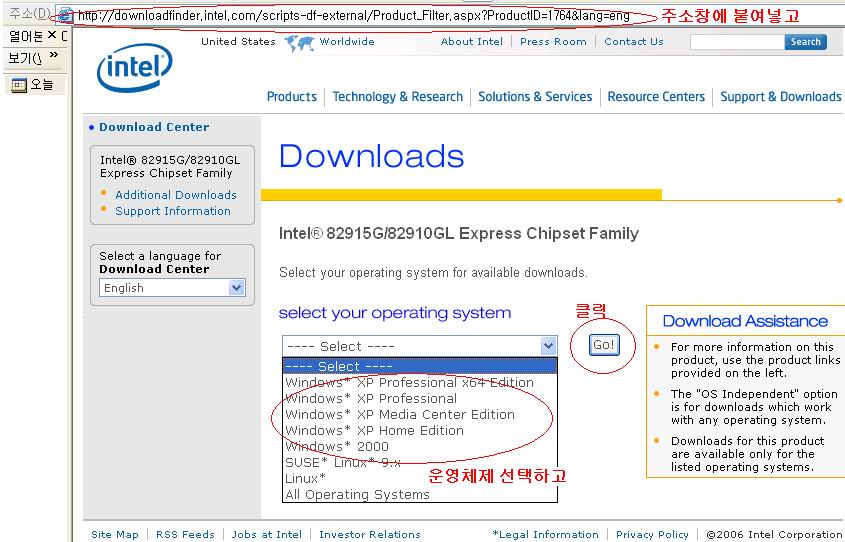The image size is (845, 542).
Task: Click the page icon in address bar
Action: [65, 16]
